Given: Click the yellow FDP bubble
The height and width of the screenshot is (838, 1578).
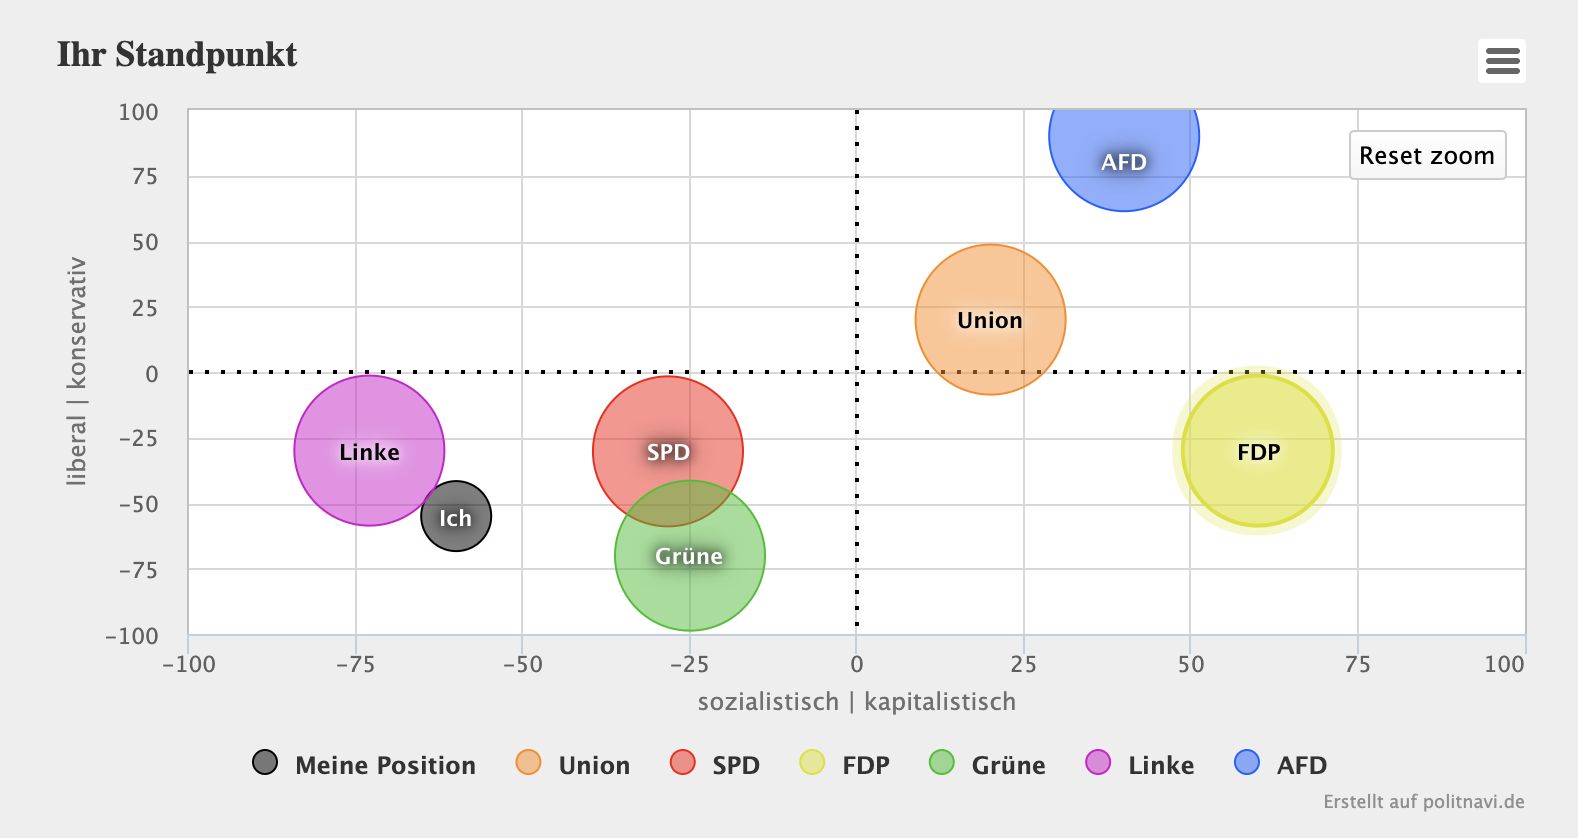Looking at the screenshot, I should [1257, 451].
